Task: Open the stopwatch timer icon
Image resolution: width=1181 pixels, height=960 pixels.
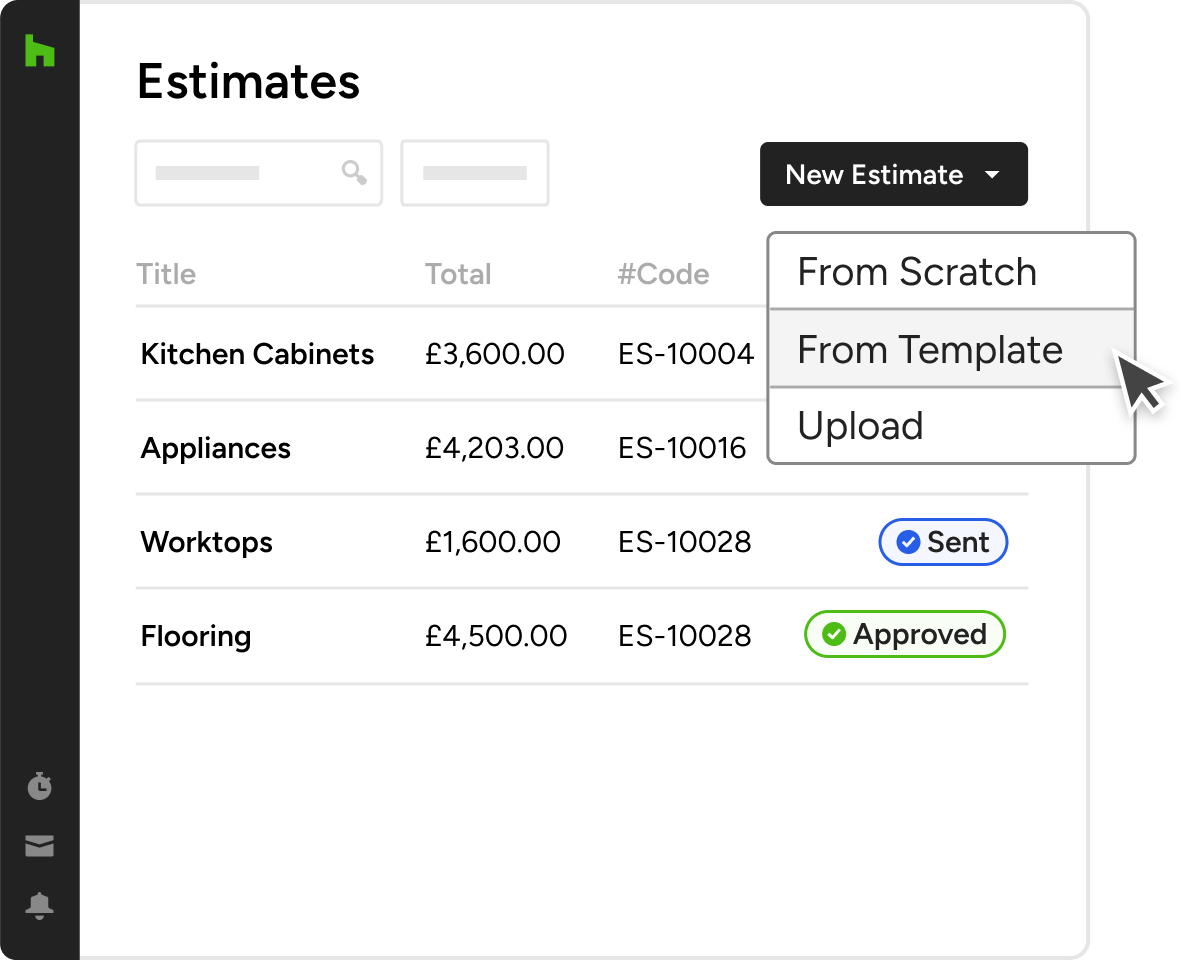Action: 39,786
